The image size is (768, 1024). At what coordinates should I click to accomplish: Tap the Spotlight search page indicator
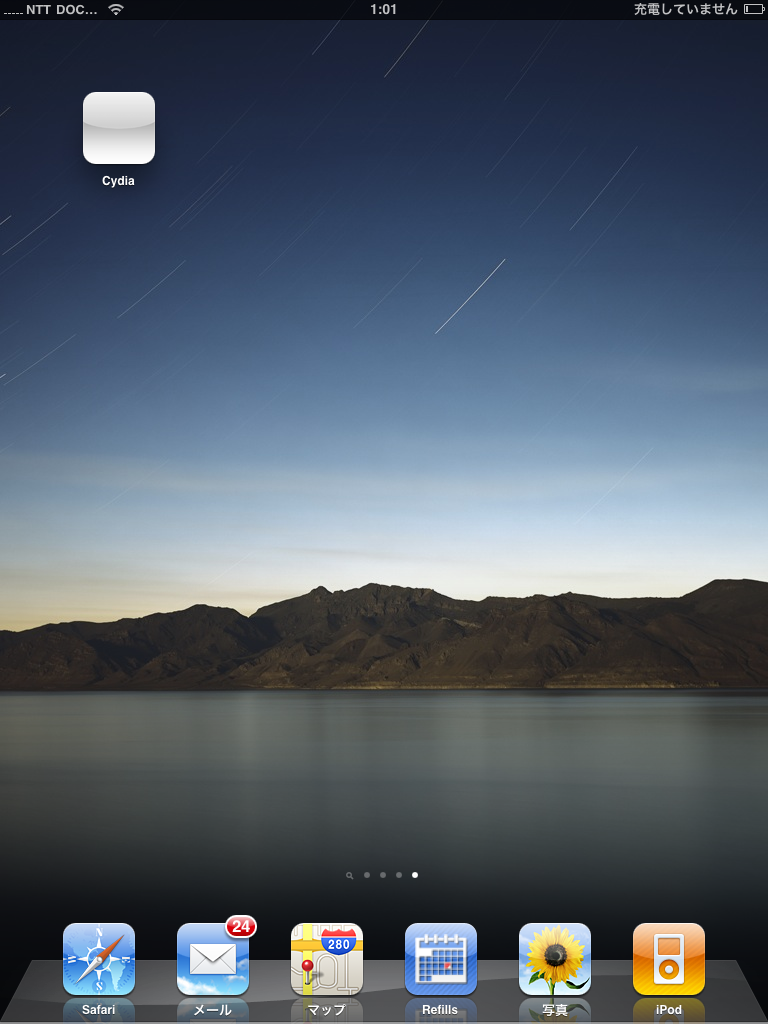(349, 875)
